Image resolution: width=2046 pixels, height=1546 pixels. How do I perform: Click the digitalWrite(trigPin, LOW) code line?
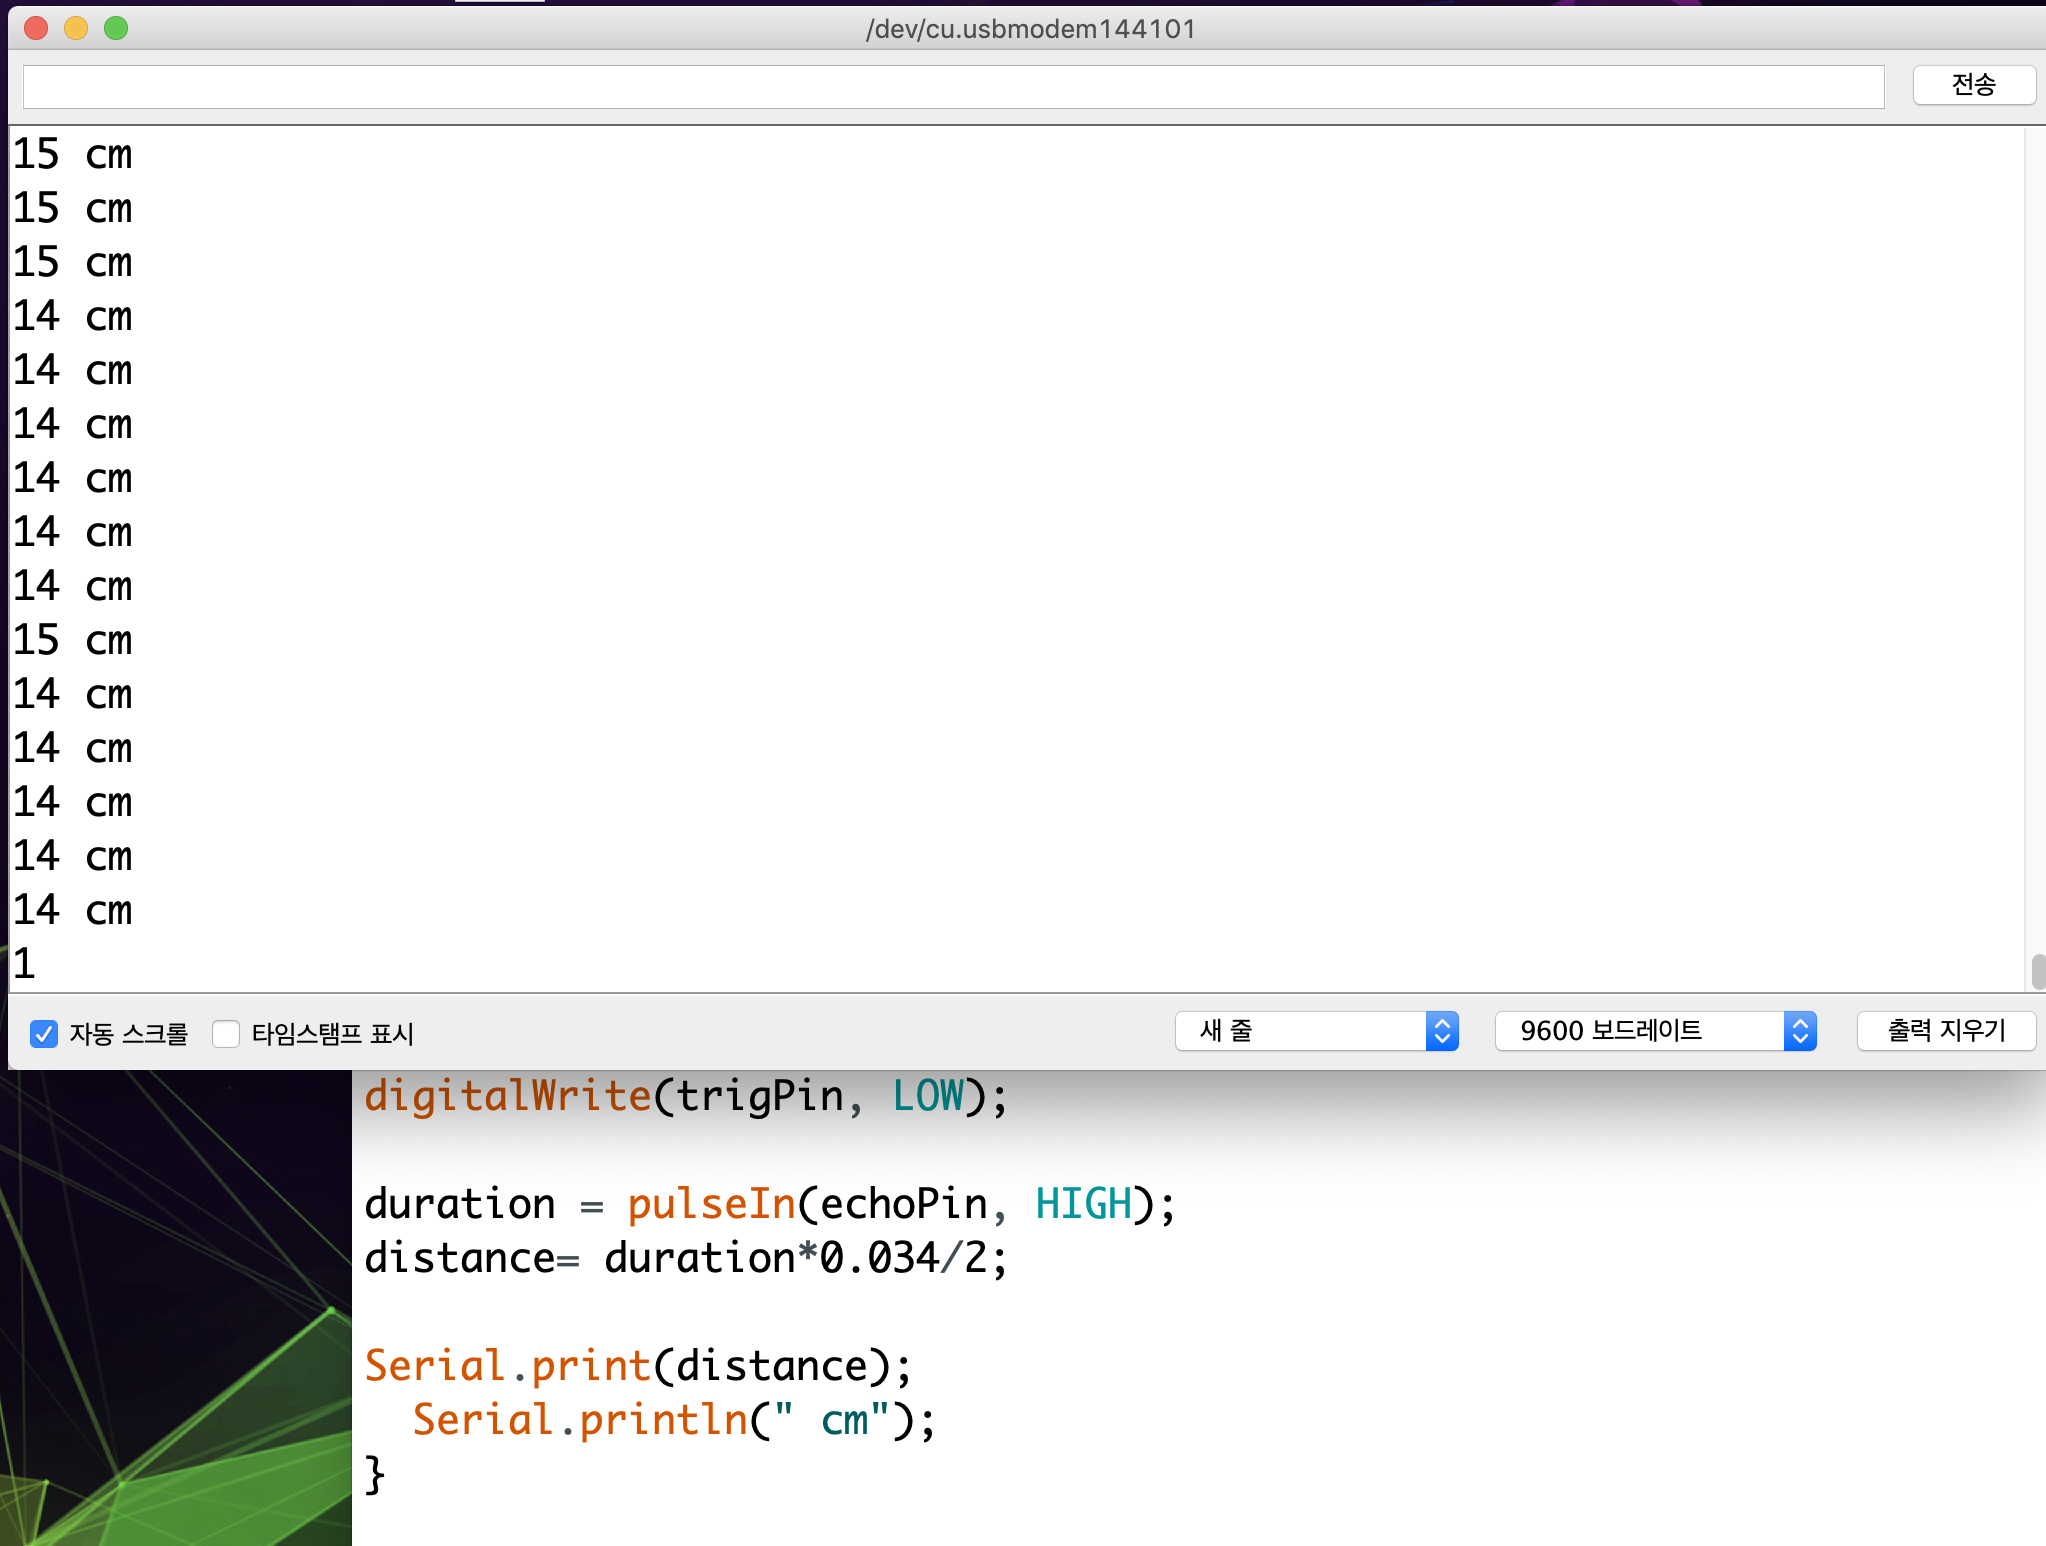686,1096
